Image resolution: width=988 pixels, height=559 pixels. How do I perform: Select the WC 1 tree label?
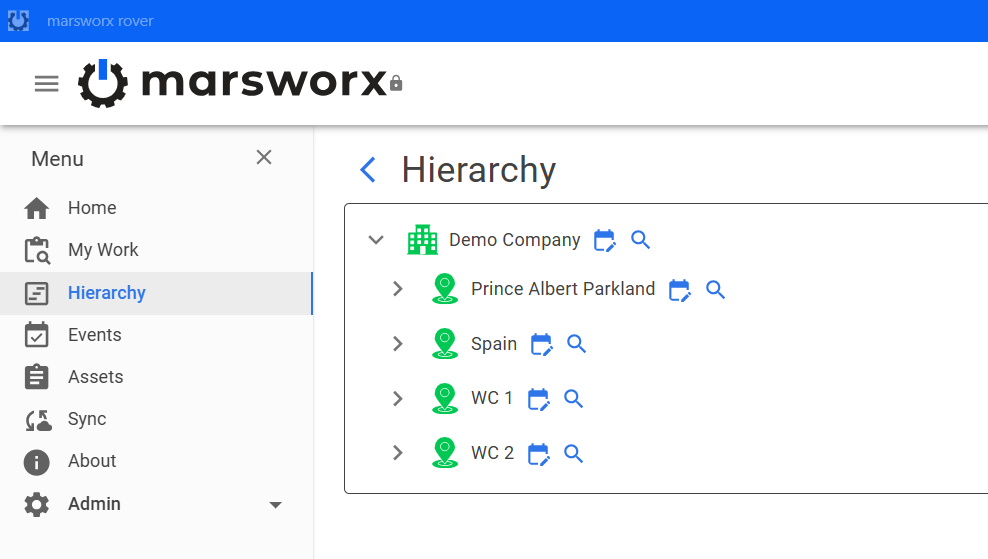[492, 398]
